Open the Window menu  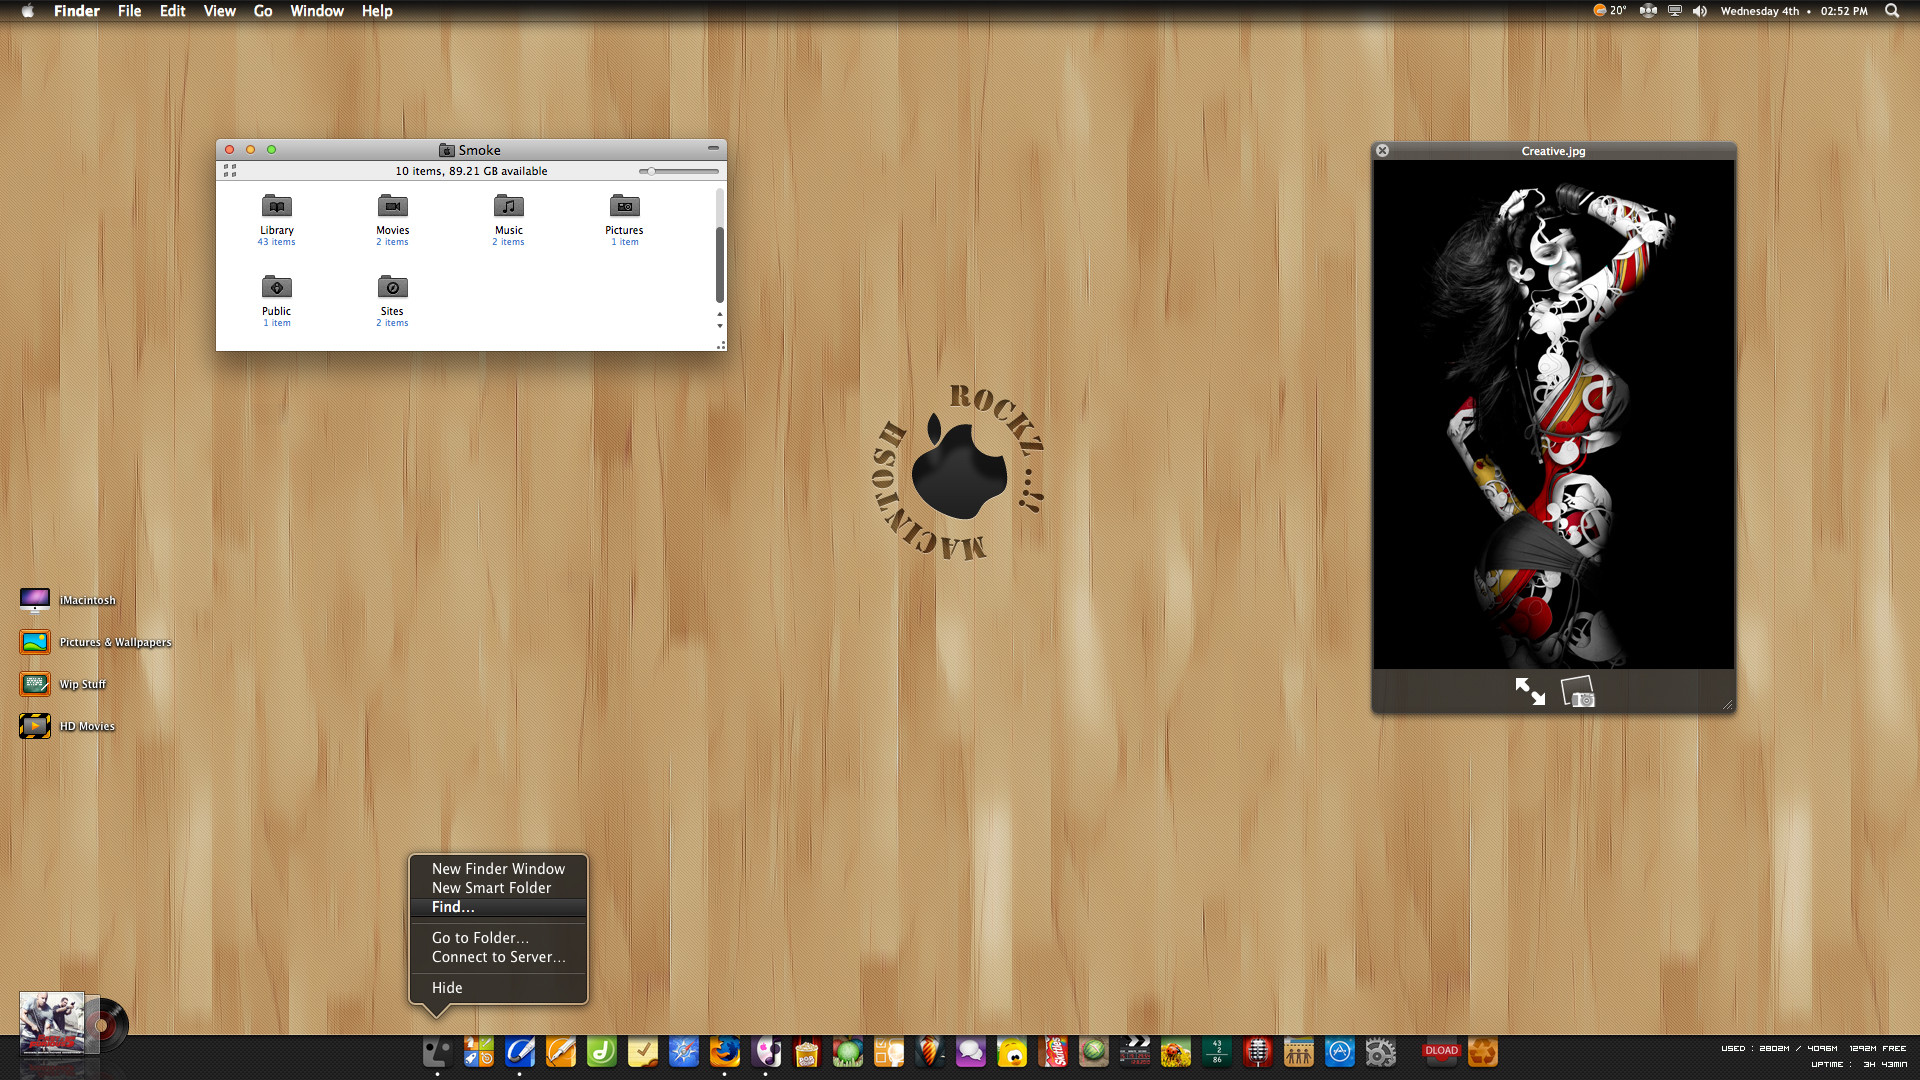tap(317, 11)
